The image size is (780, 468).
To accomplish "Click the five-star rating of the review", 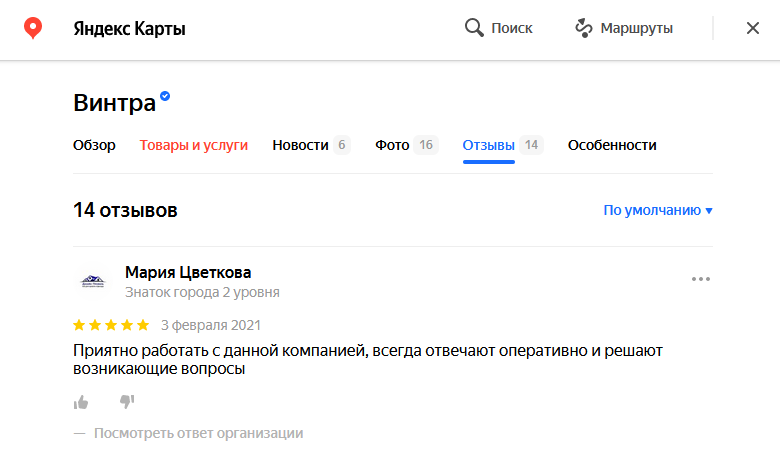I will click(x=111, y=325).
